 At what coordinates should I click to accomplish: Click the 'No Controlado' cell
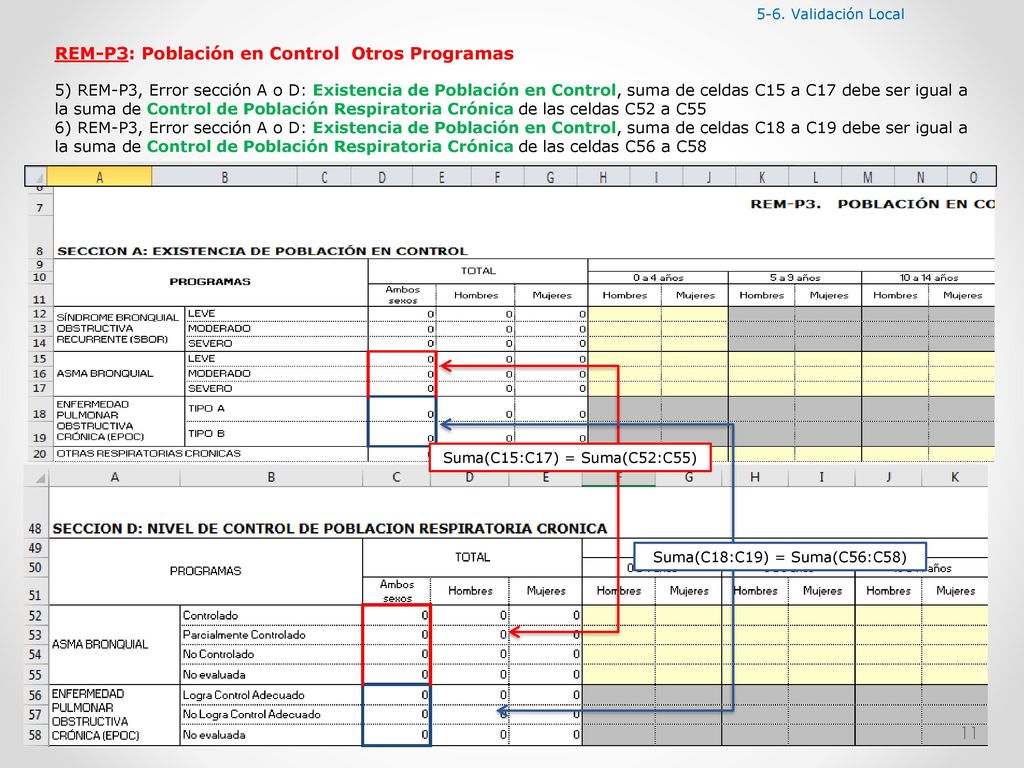271,654
